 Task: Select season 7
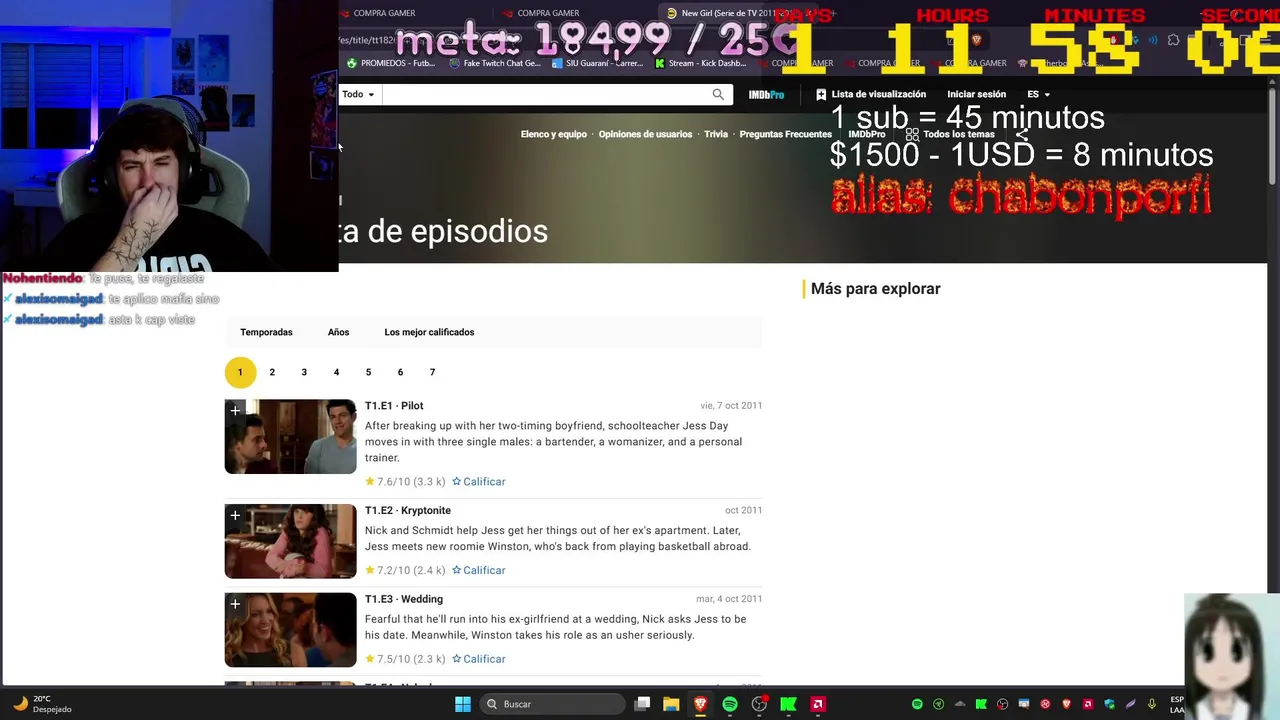432,372
